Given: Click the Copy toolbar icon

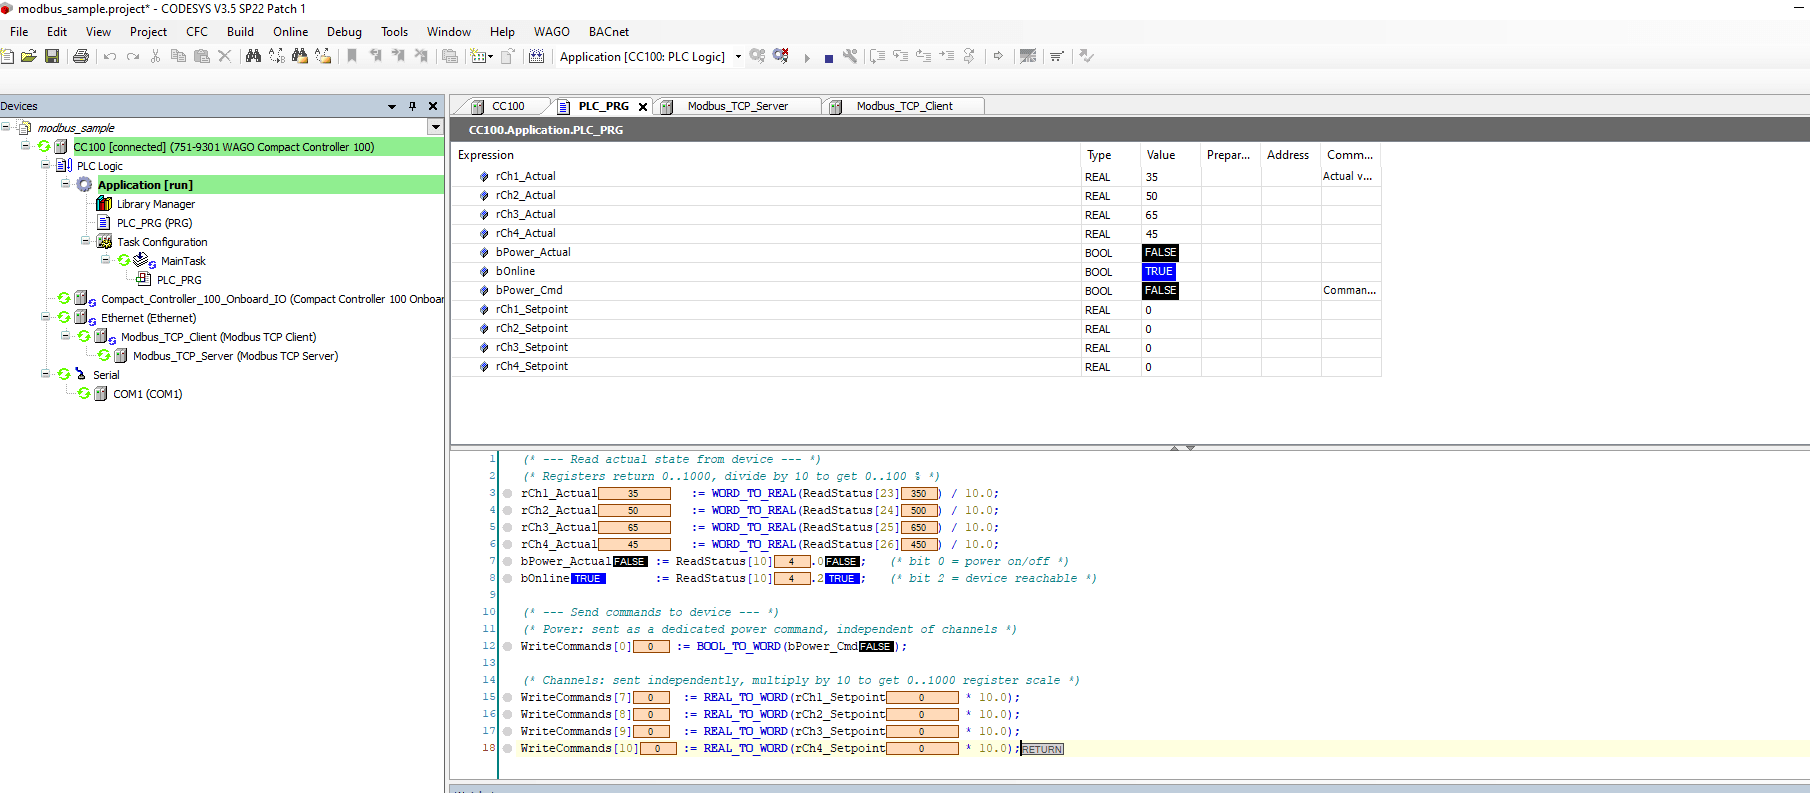Looking at the screenshot, I should (178, 56).
